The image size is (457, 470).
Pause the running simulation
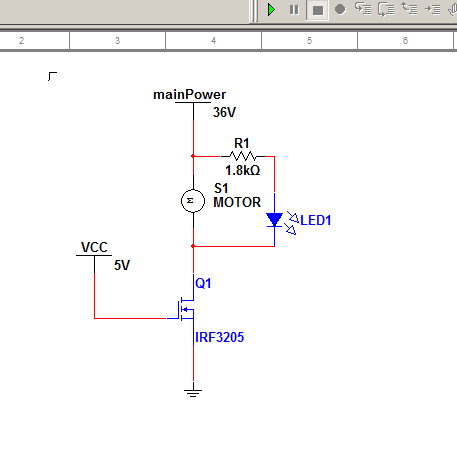[x=294, y=10]
